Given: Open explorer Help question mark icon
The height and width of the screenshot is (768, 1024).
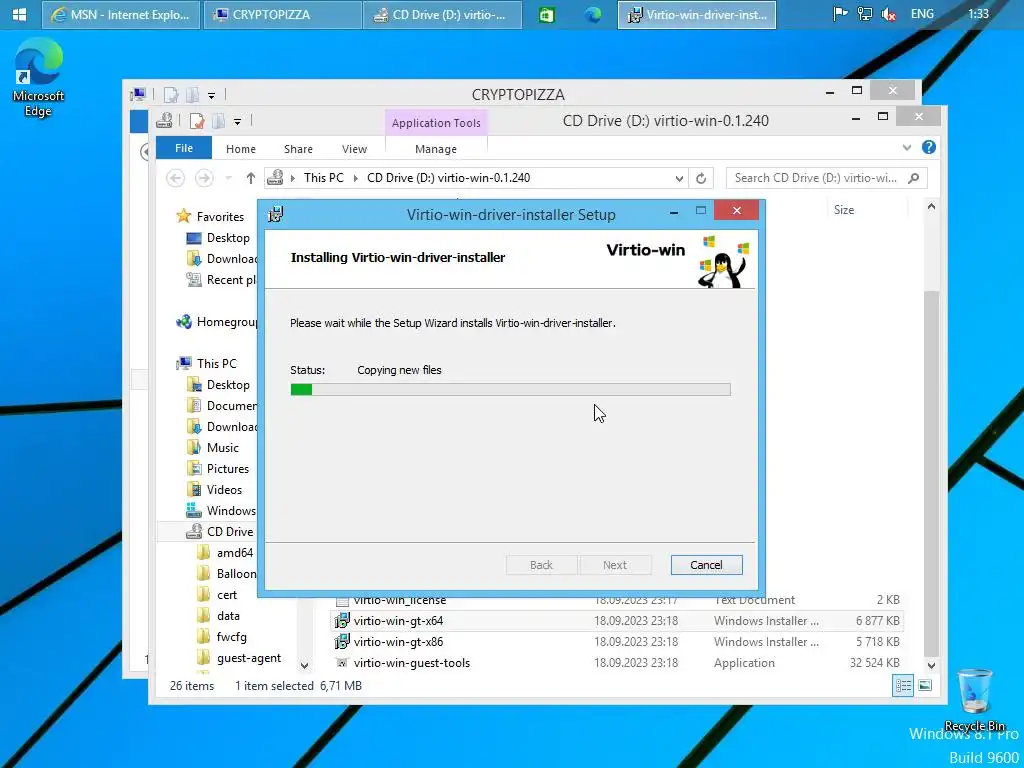Looking at the screenshot, I should (x=929, y=148).
